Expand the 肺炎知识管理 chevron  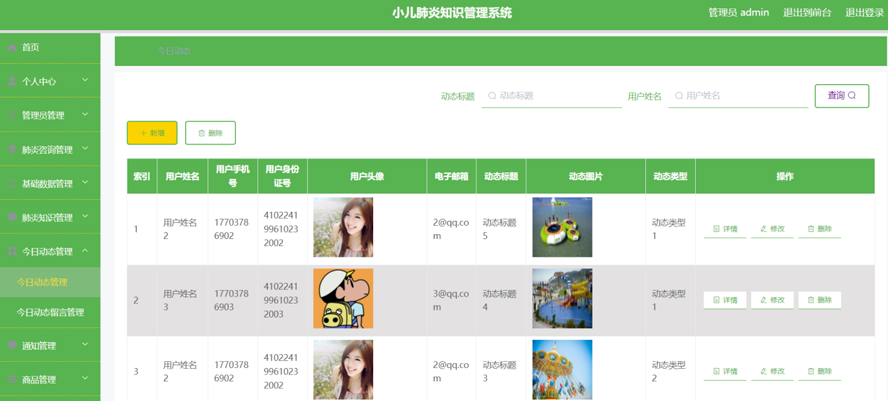coord(85,216)
